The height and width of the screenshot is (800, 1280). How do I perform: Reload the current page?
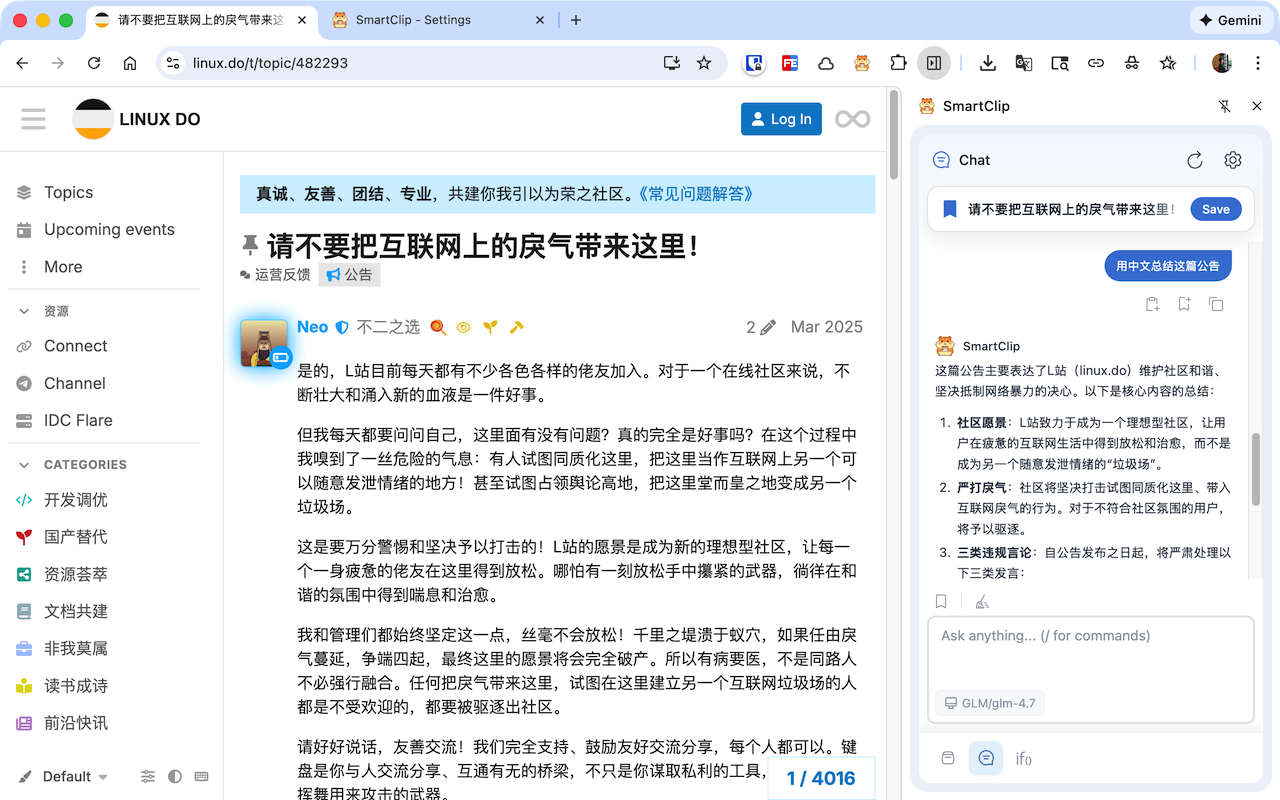pos(94,63)
